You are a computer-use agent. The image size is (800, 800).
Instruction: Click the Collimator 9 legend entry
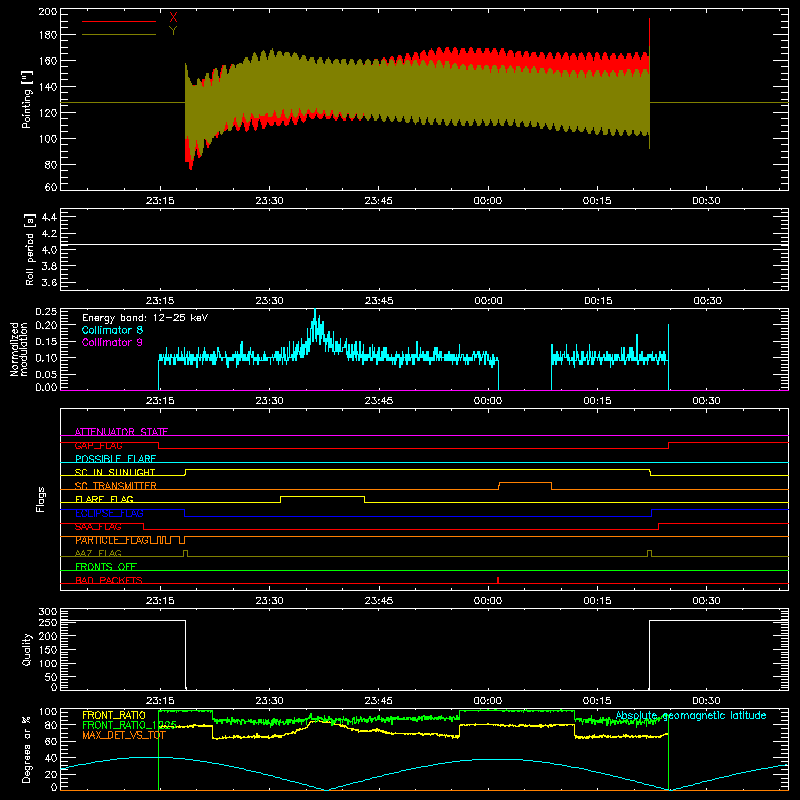click(x=112, y=342)
